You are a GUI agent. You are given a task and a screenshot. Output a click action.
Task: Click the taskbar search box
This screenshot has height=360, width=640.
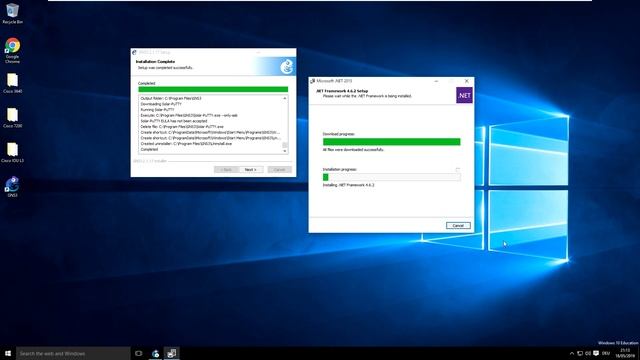click(73, 353)
